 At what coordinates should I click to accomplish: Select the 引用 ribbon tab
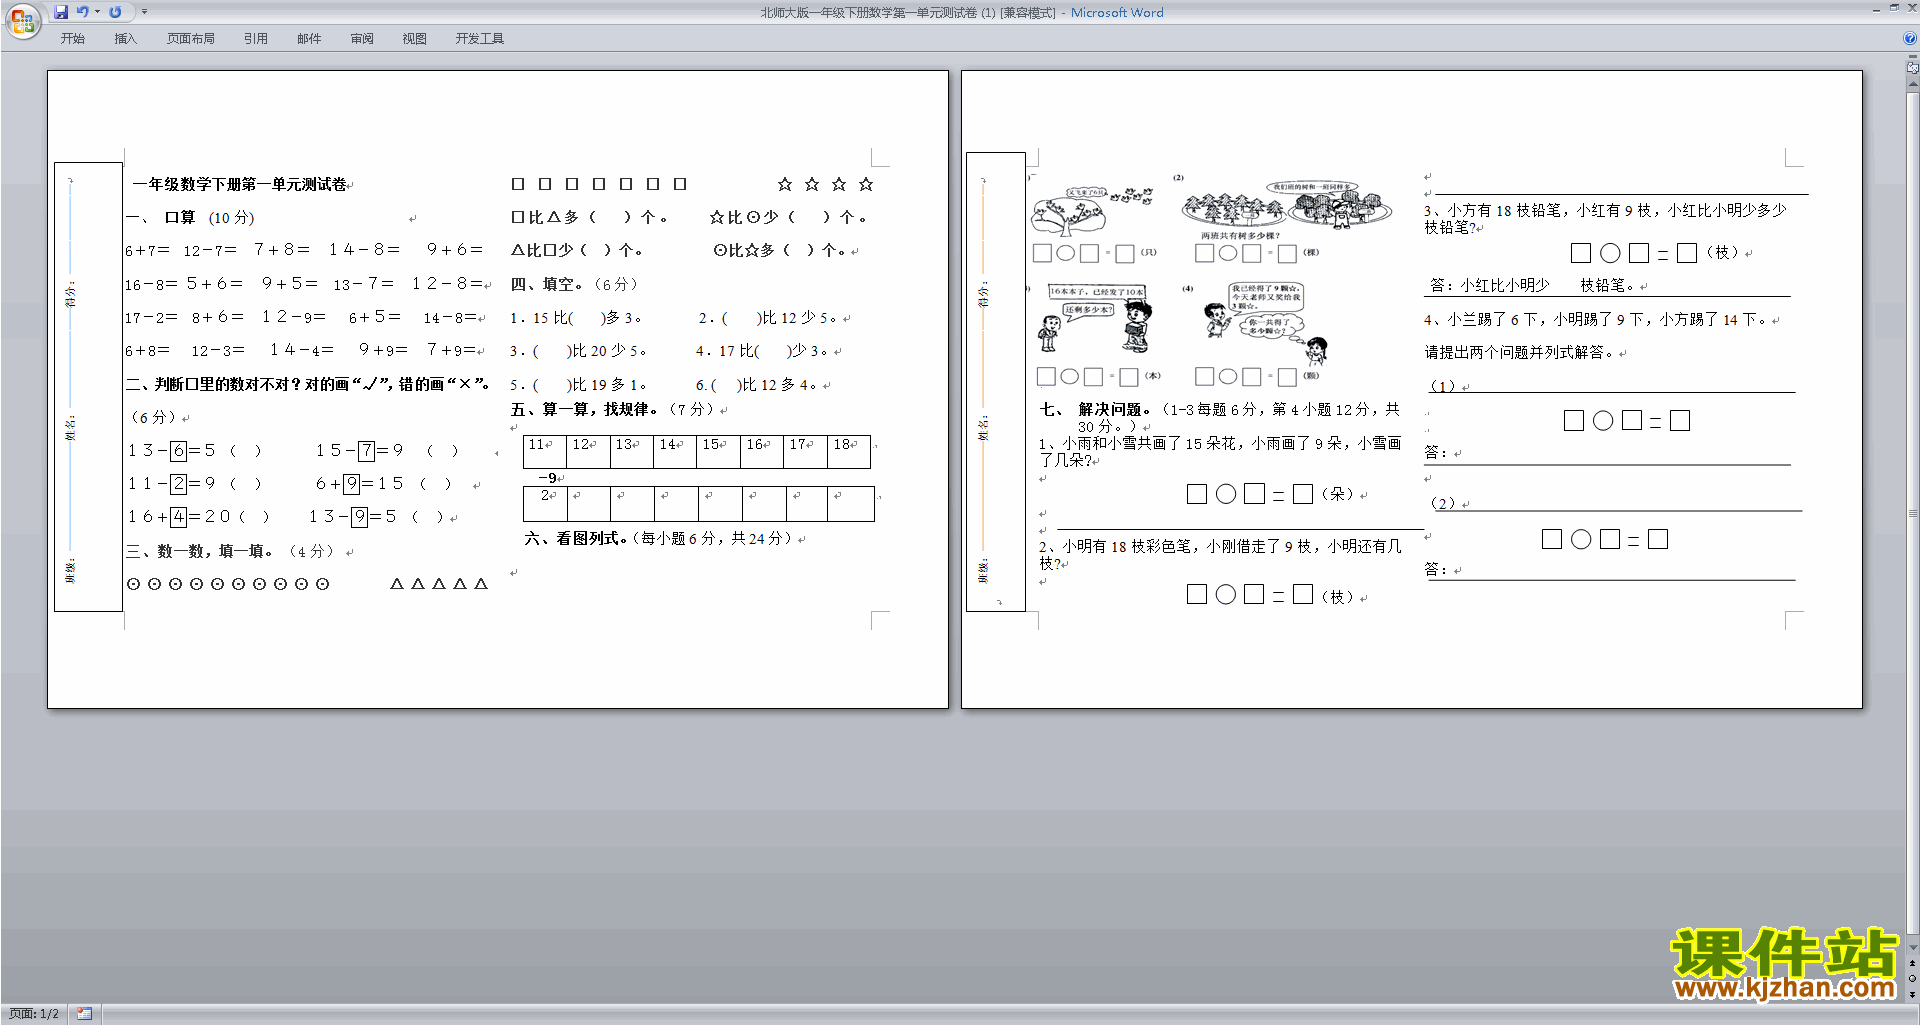255,39
